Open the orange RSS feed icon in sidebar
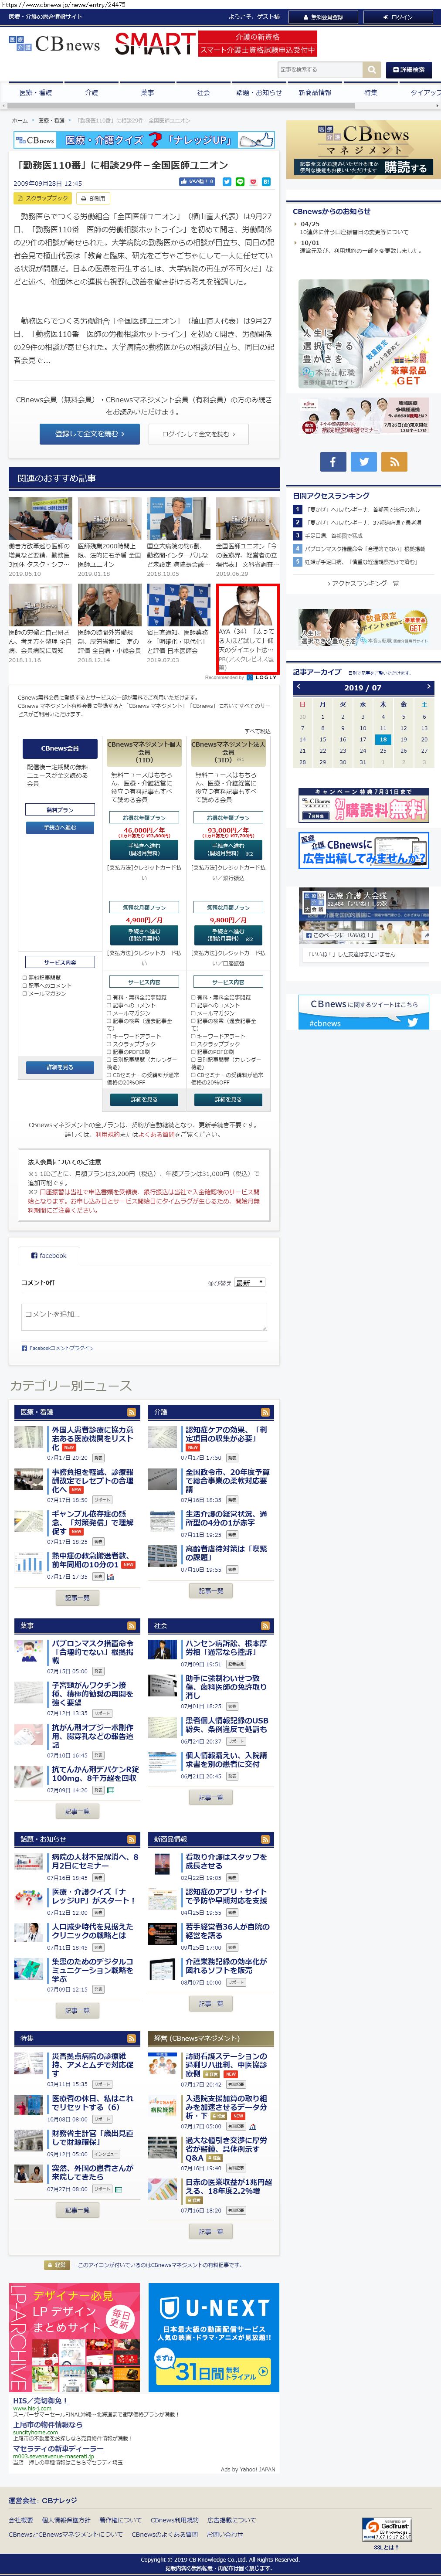 point(395,461)
